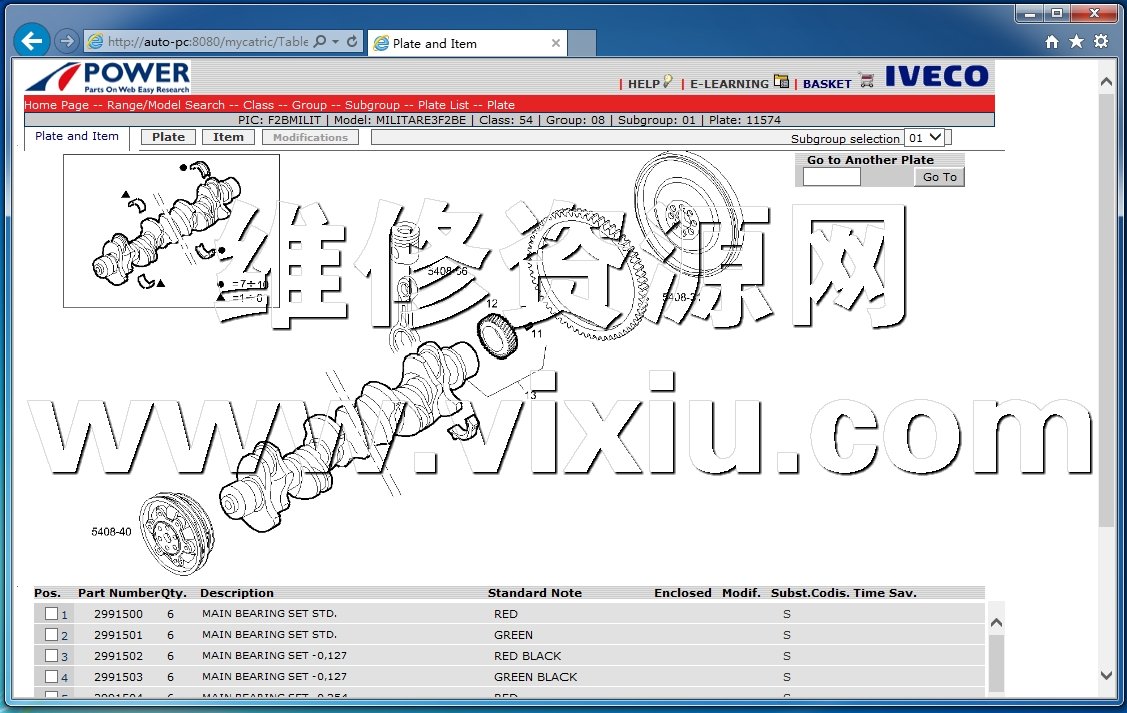Tick the checkbox for position 1
Screen dimensions: 1127x713
[x=51, y=614]
